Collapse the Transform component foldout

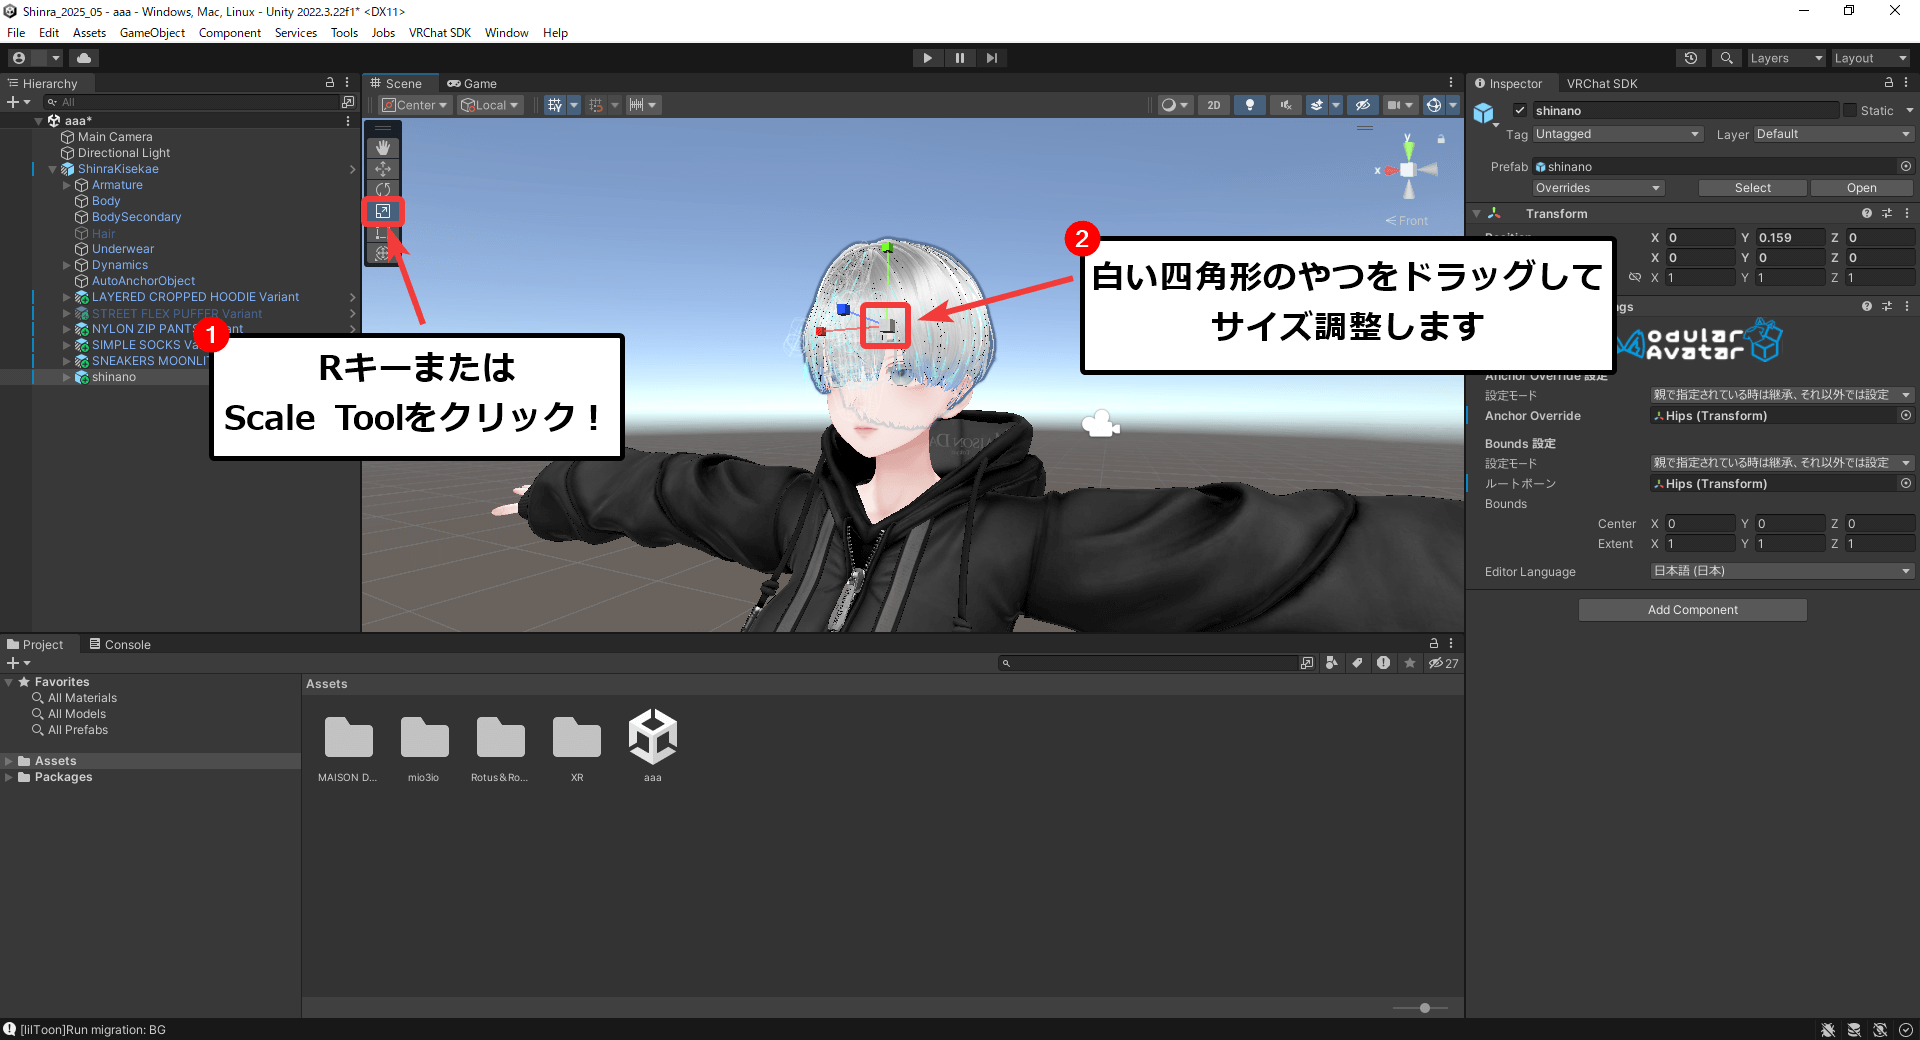1477,213
